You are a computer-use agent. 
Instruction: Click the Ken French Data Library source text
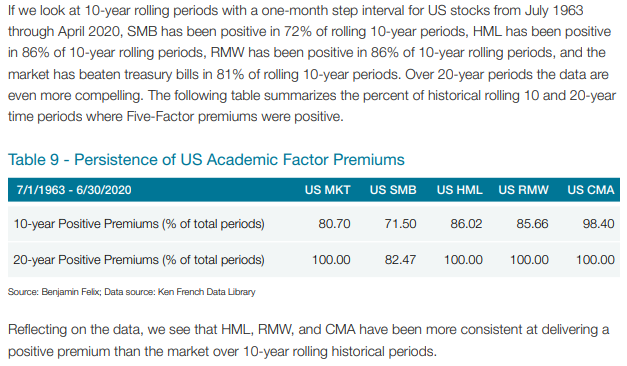coord(206,292)
